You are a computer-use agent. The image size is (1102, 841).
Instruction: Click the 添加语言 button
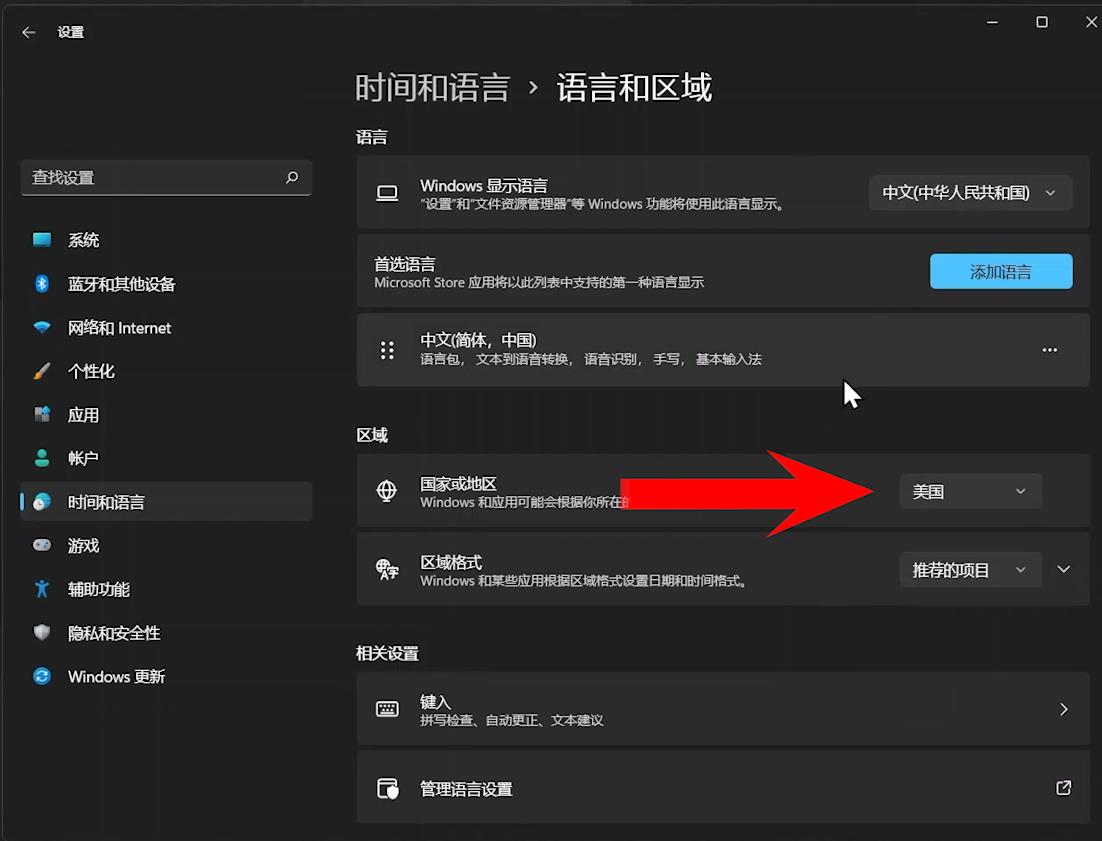[1000, 271]
